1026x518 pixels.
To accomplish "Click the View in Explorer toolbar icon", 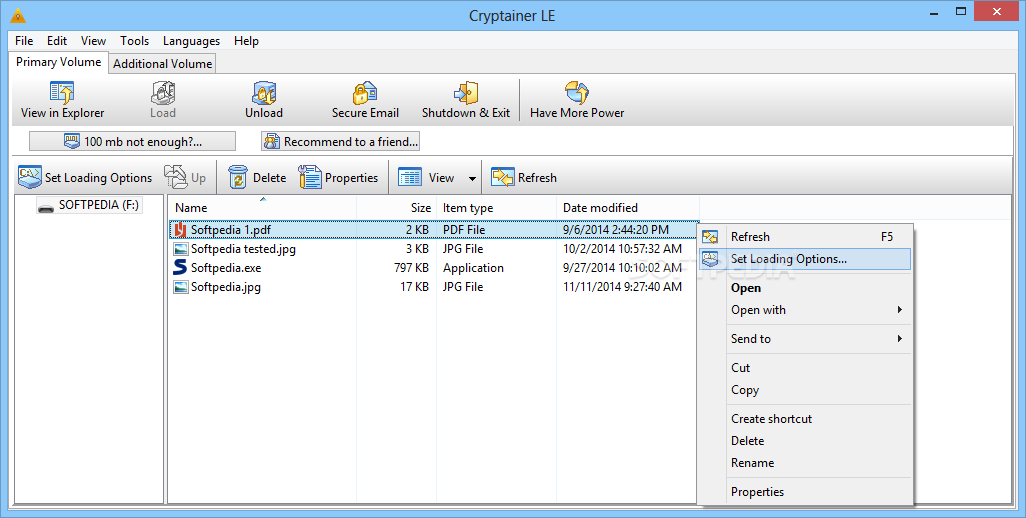I will [x=62, y=93].
